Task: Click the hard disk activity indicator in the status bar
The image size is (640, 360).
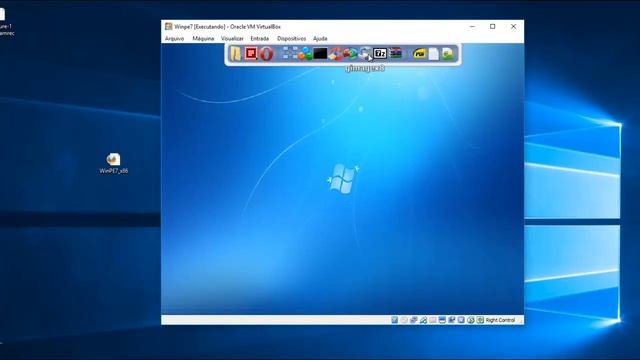Action: click(x=395, y=320)
